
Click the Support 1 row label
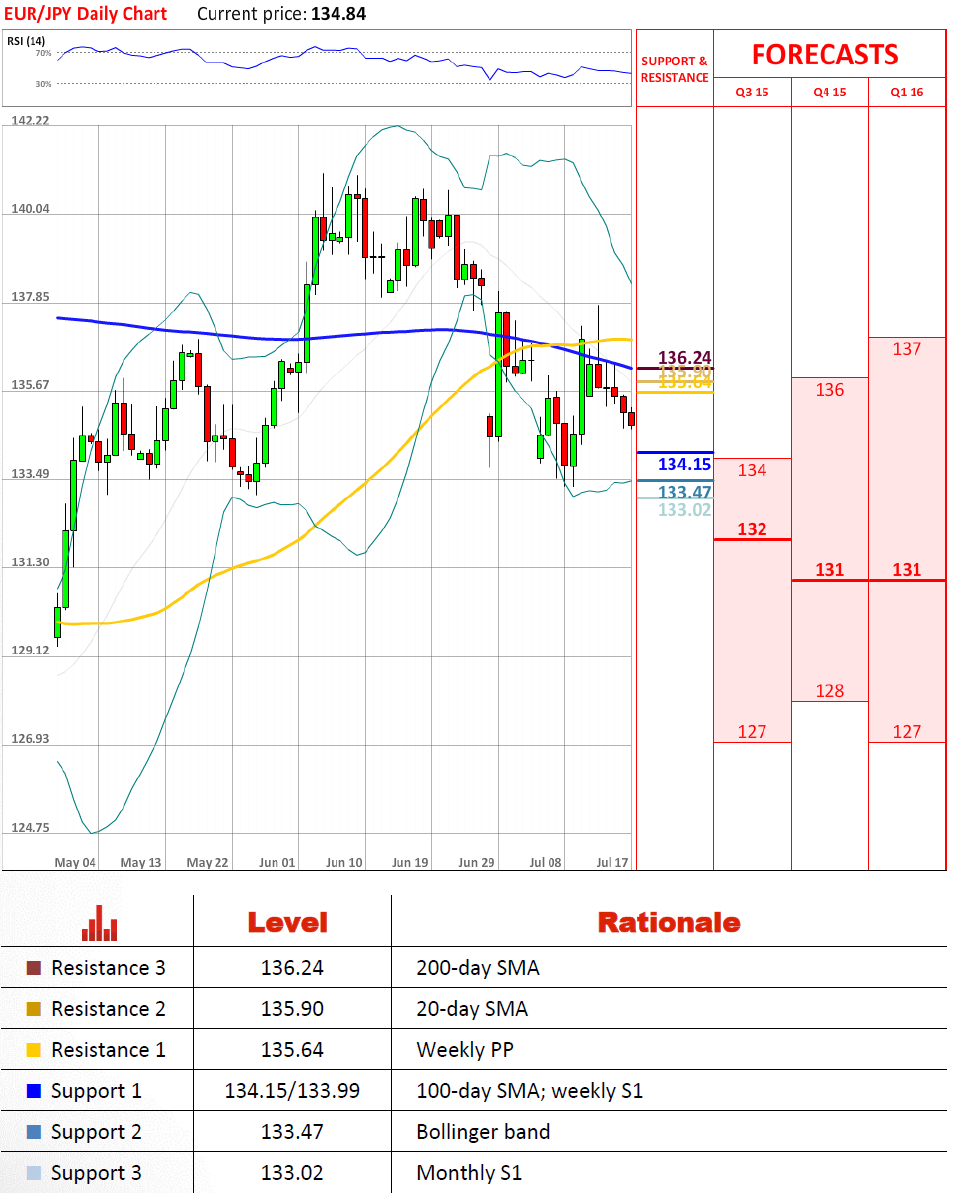(96, 1092)
